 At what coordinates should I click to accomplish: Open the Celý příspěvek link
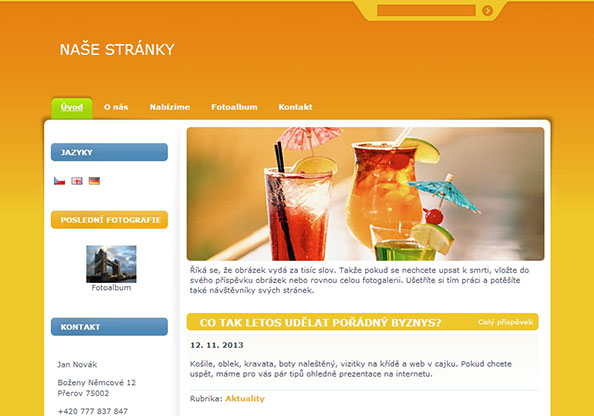505,322
